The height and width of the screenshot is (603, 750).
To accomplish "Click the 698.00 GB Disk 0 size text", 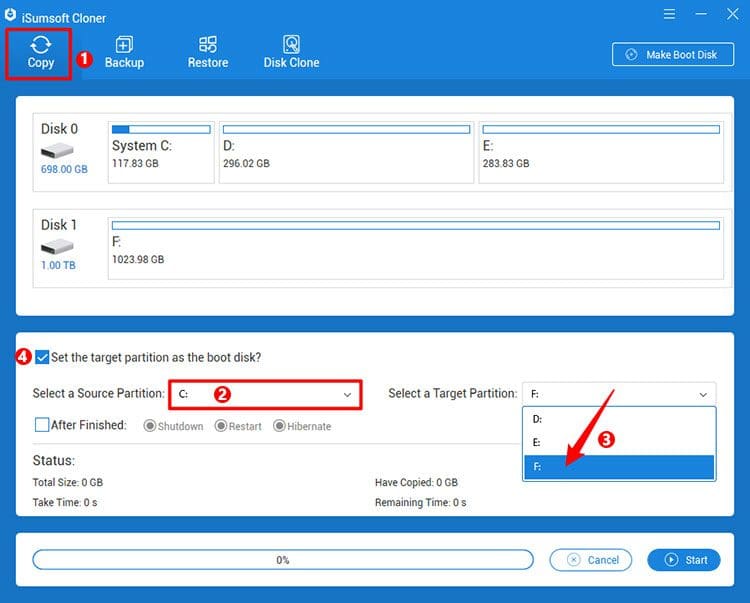I will tap(64, 169).
